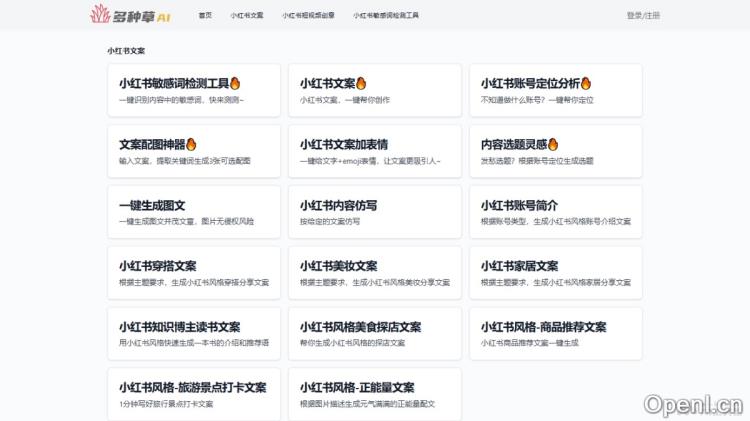Open the 首页 nav item

(205, 16)
